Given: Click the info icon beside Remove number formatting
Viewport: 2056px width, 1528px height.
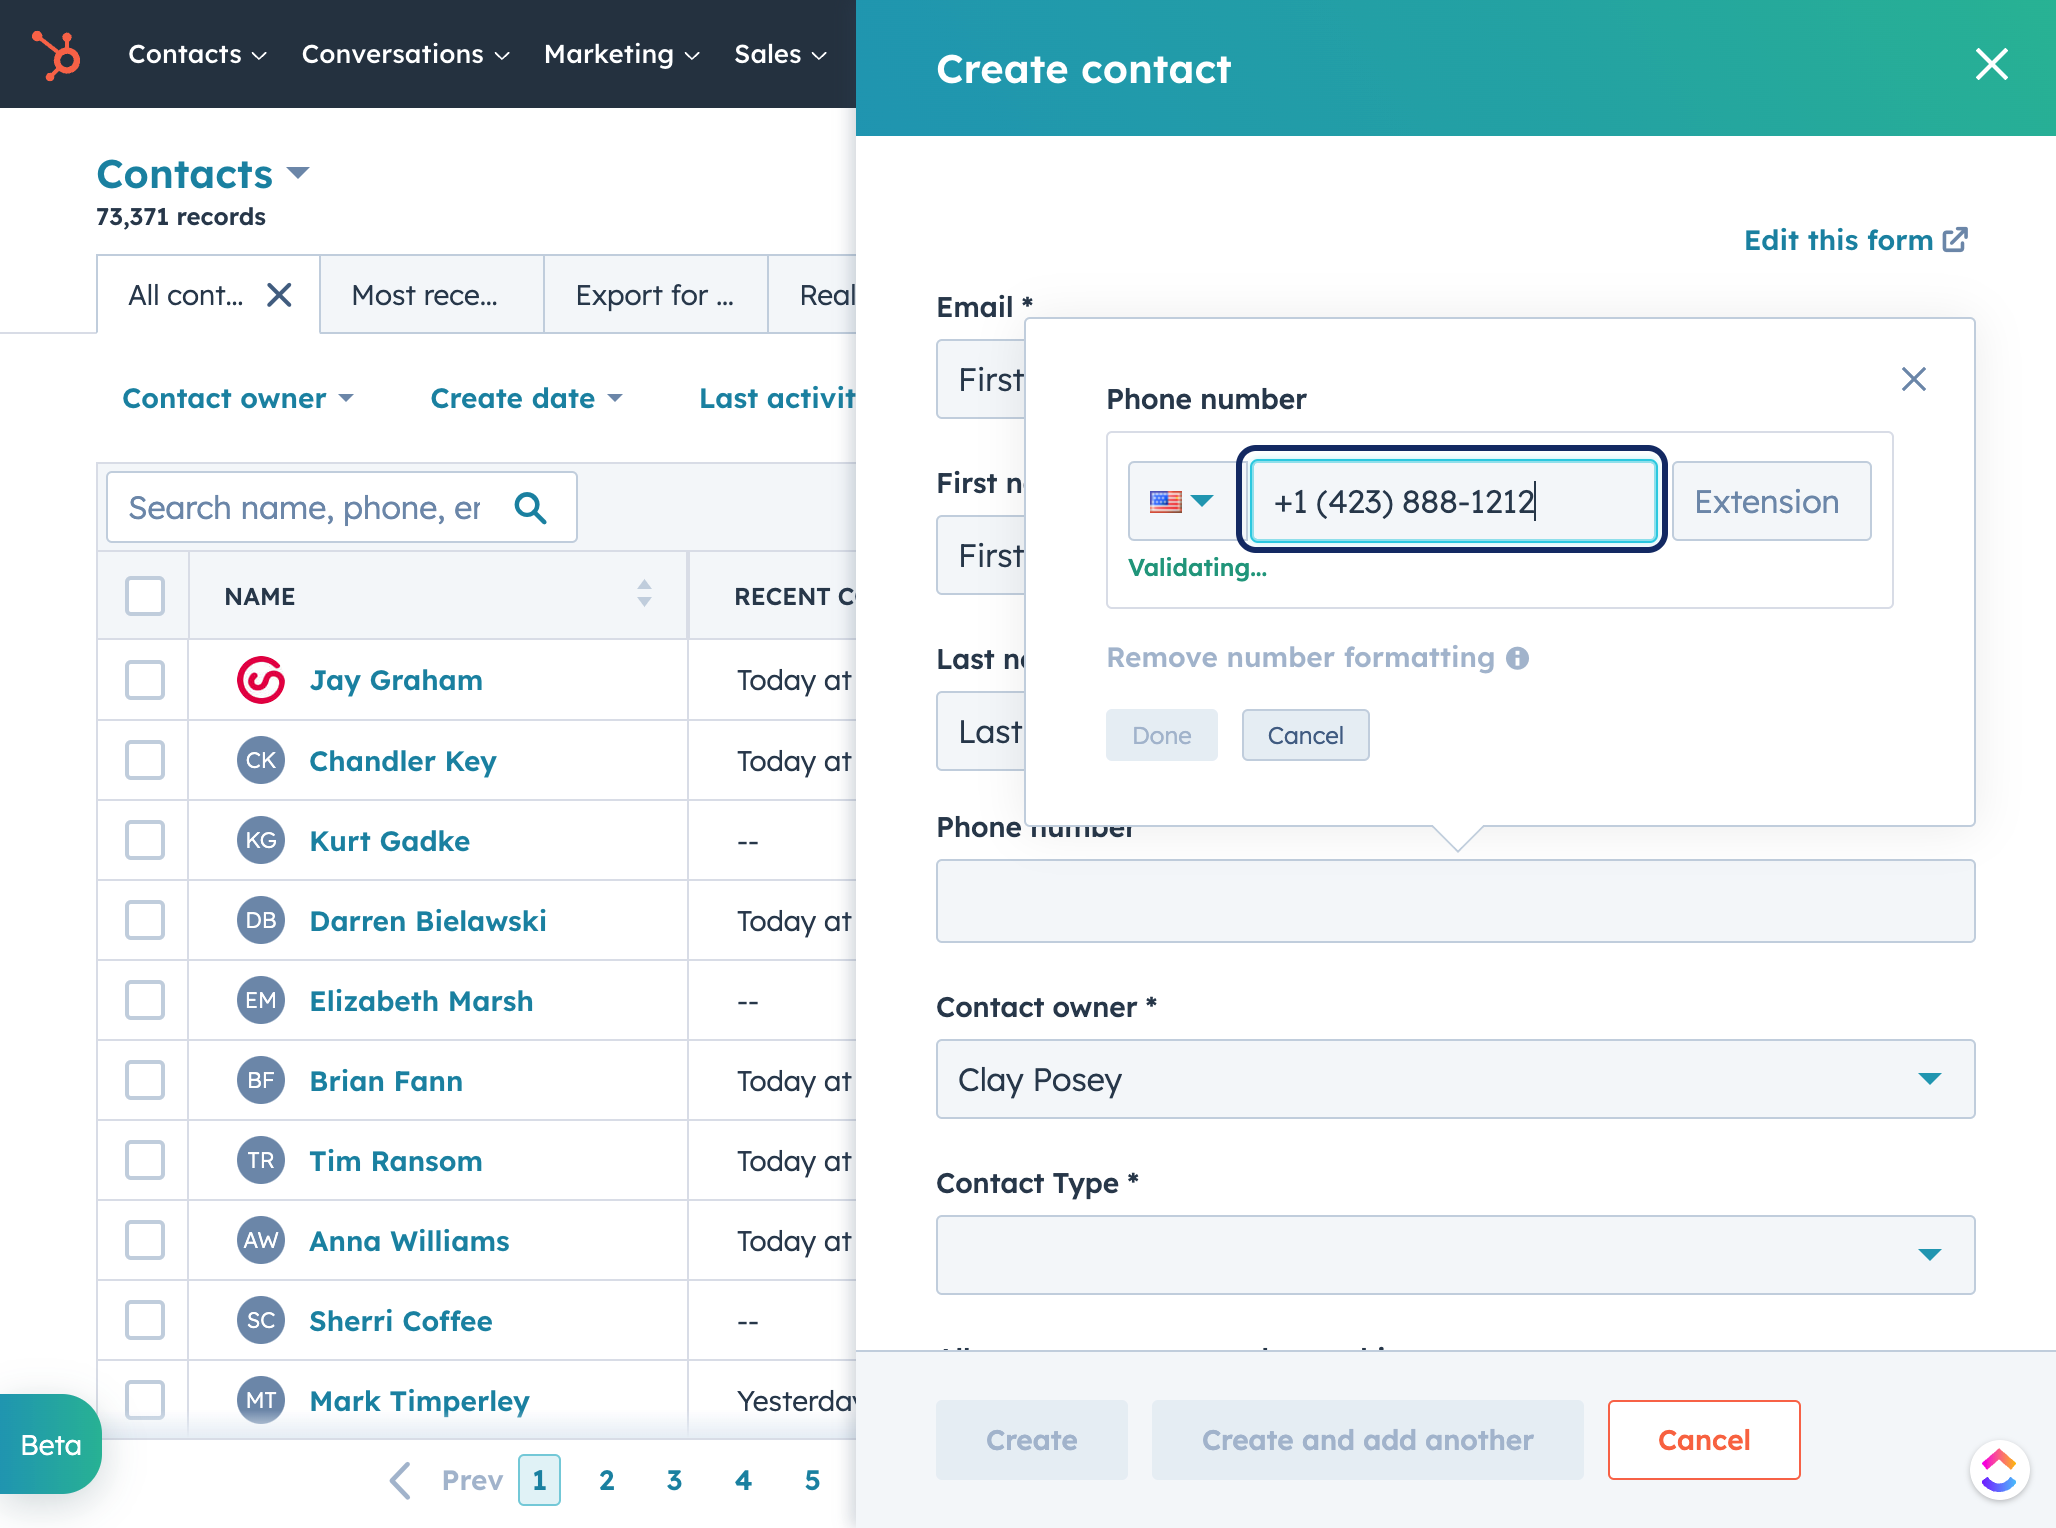Looking at the screenshot, I should click(1517, 658).
